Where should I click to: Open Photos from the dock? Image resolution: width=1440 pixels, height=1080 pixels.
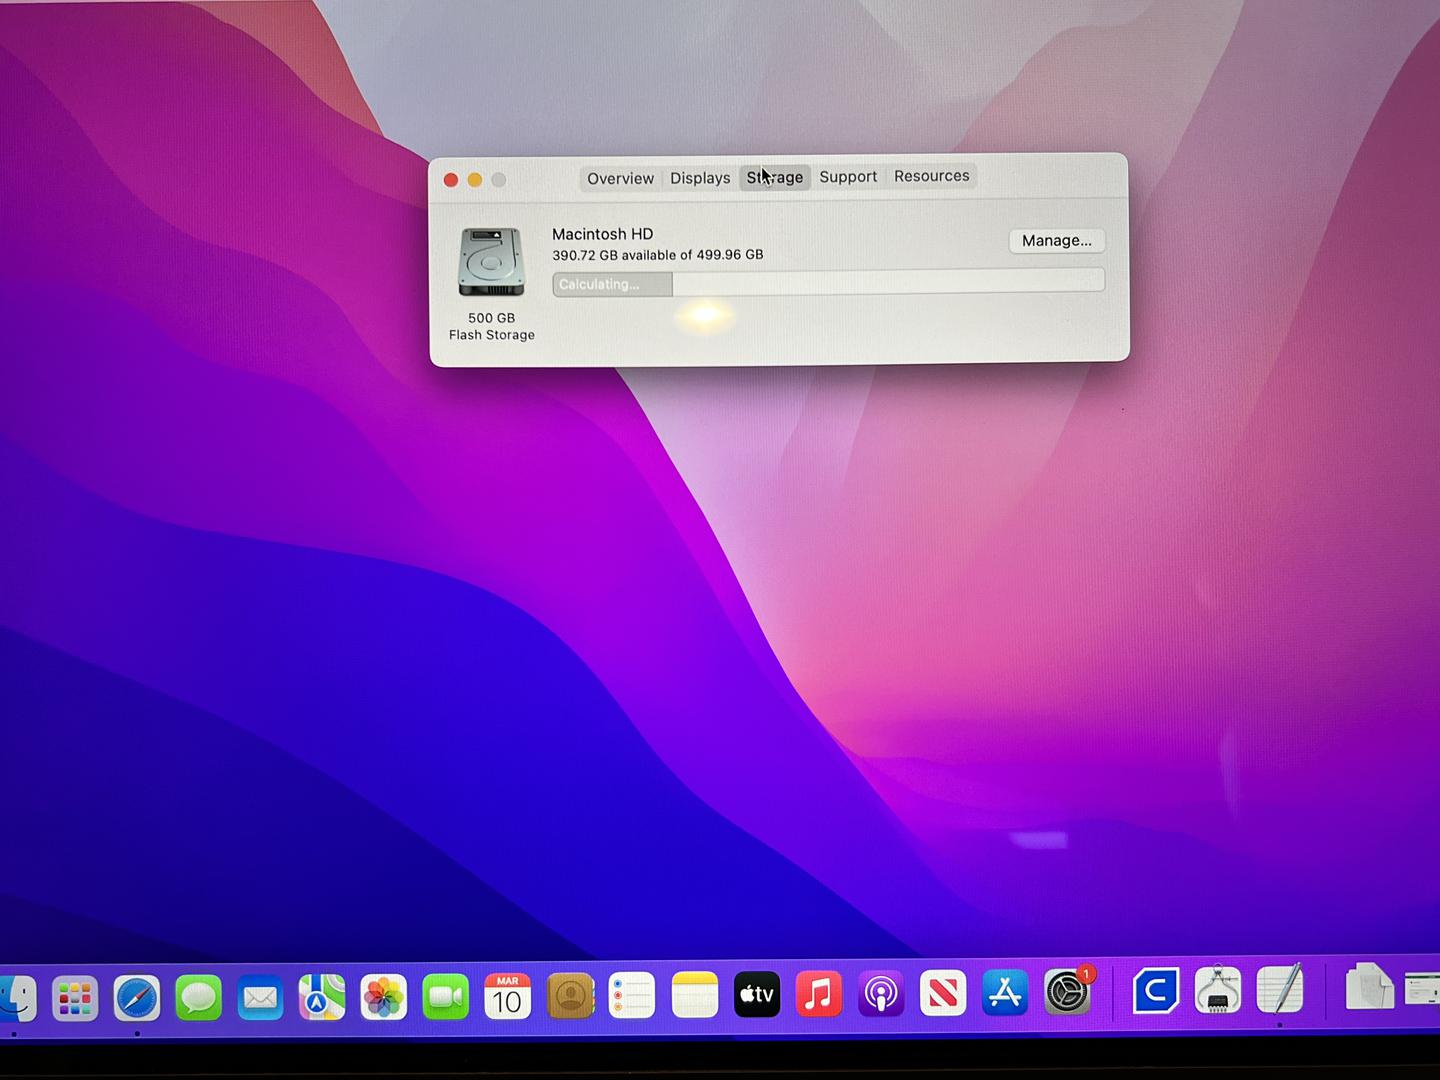[x=384, y=997]
